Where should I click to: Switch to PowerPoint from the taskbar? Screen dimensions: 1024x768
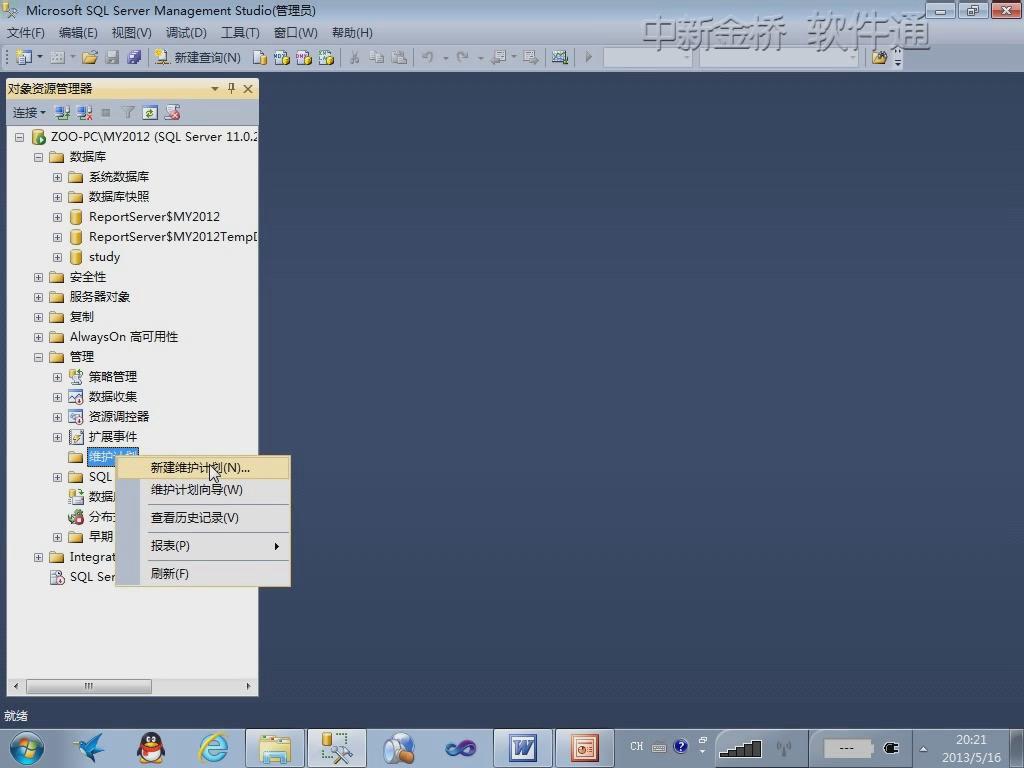click(x=584, y=748)
